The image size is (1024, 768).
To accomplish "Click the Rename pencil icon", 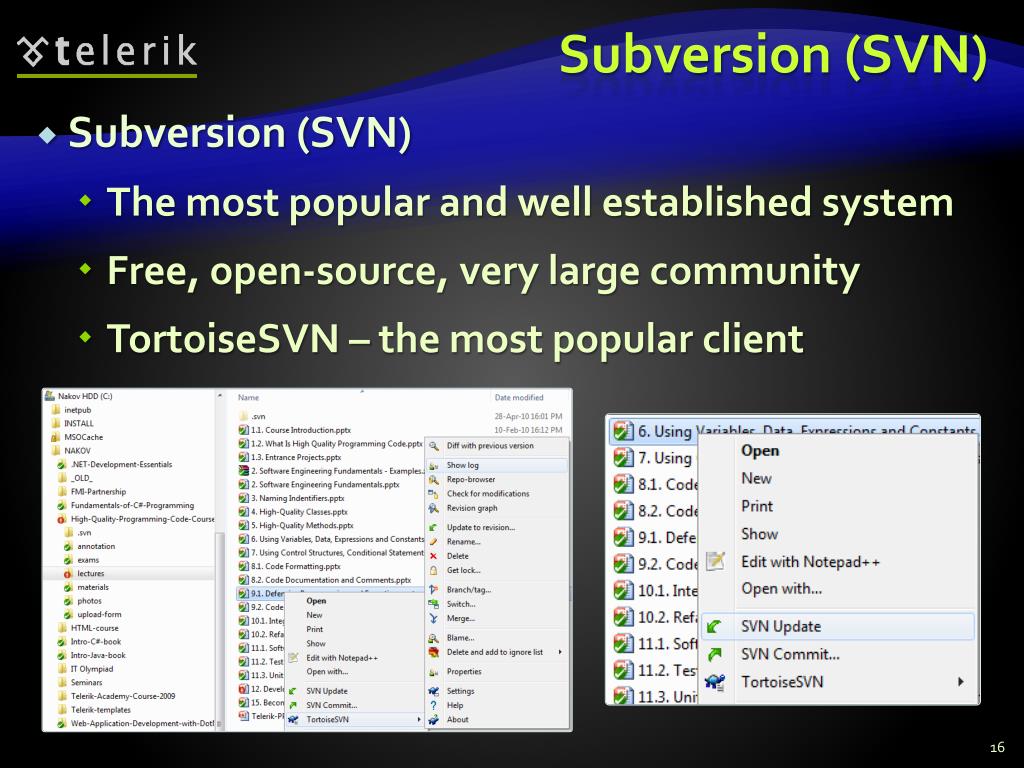I will click(x=434, y=542).
